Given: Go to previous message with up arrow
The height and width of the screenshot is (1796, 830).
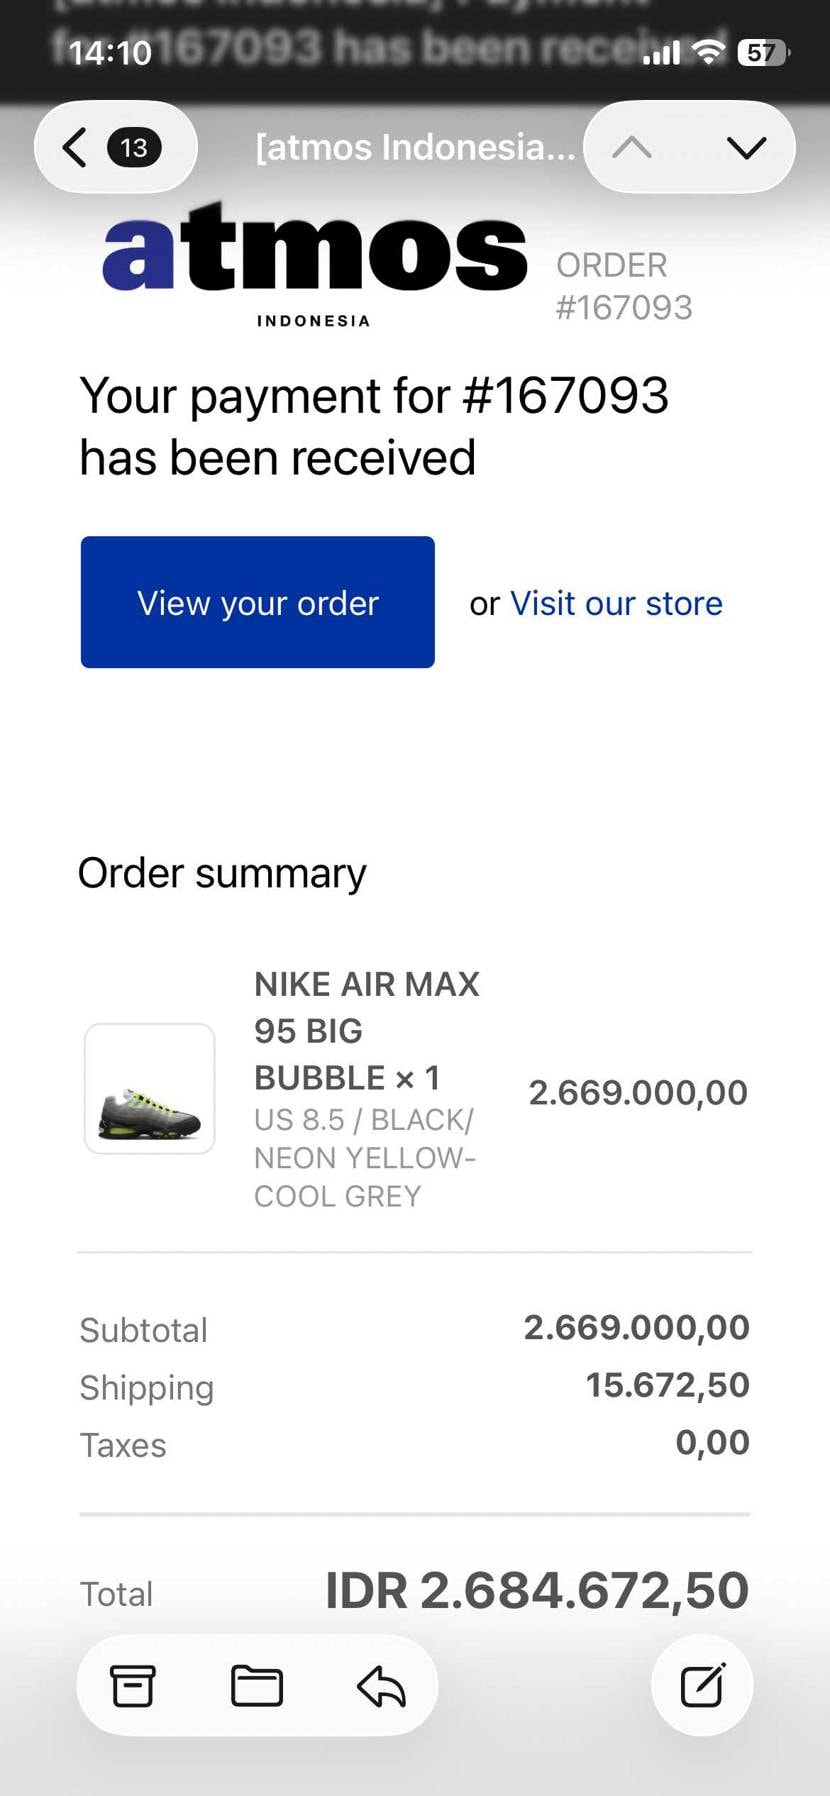Looking at the screenshot, I should click(x=632, y=148).
